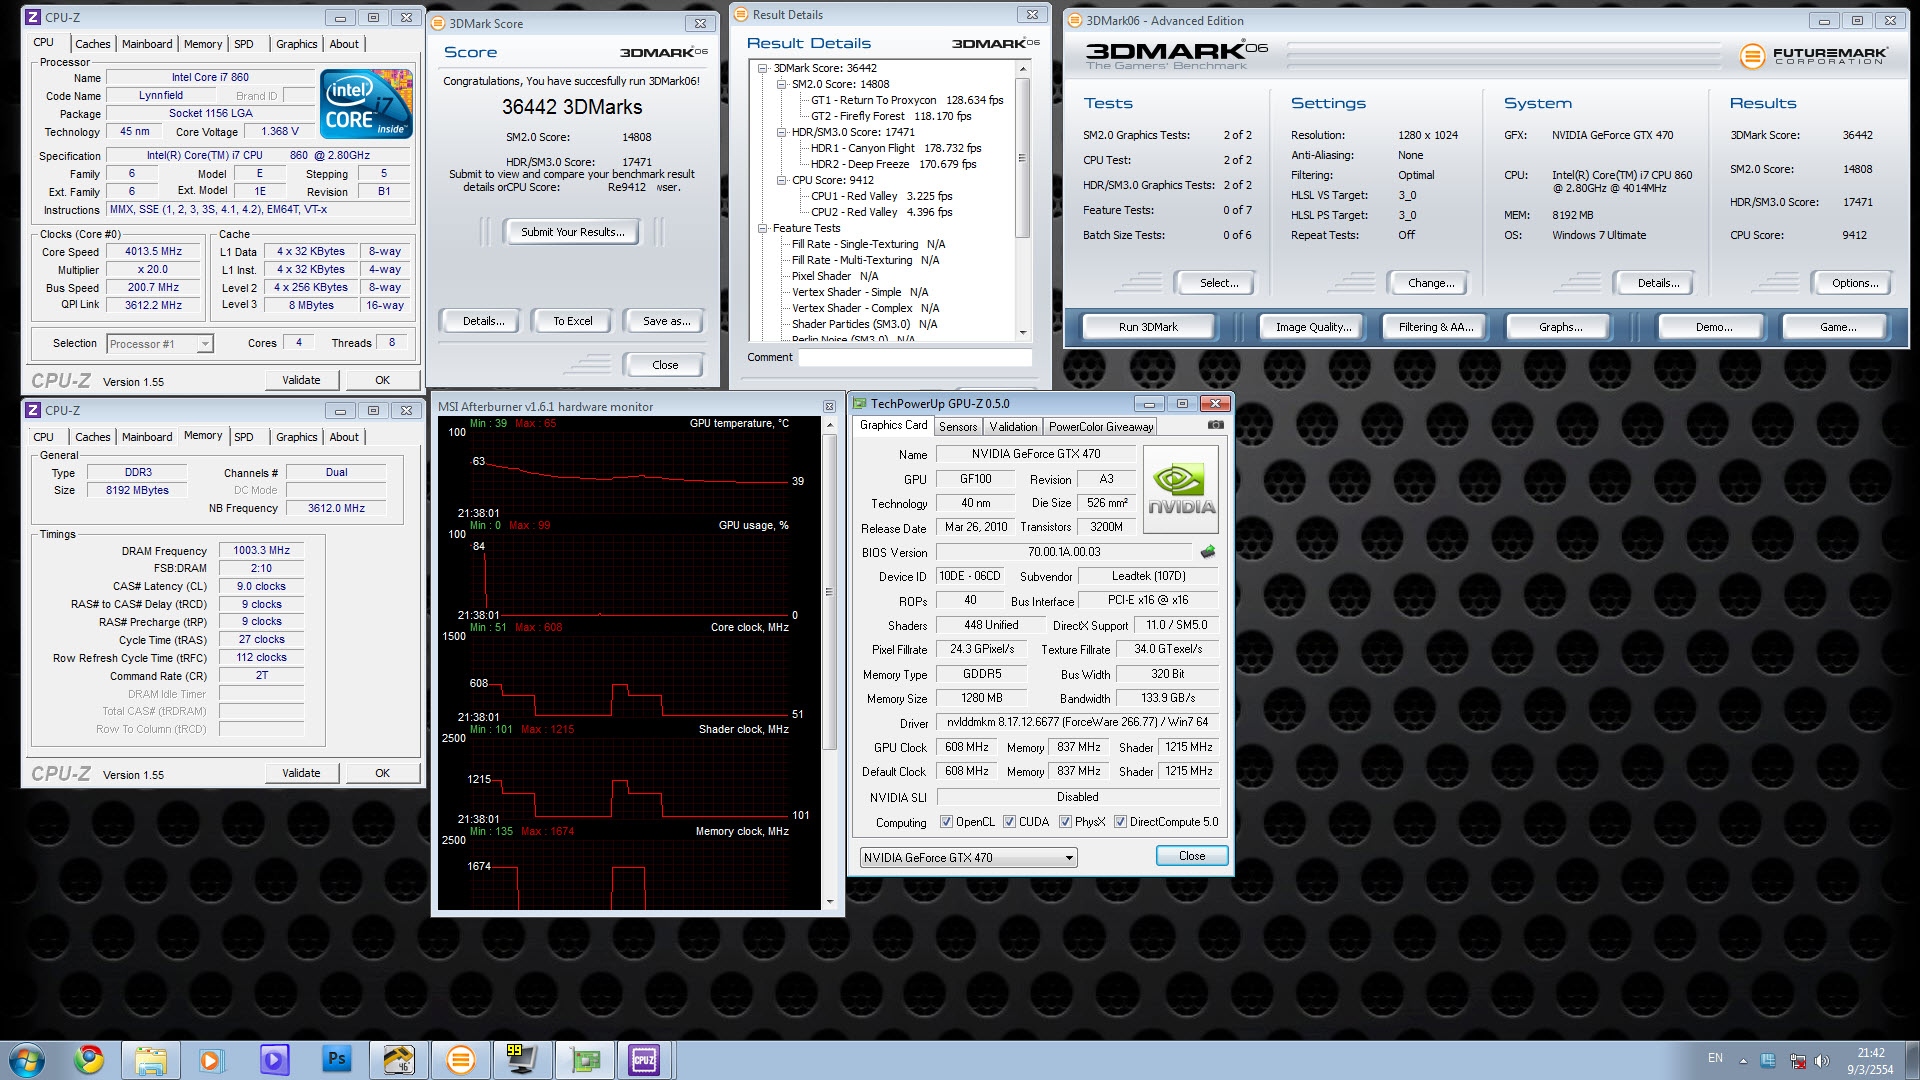Open the Mainboard tab in top CPU-Z
The height and width of the screenshot is (1080, 1920).
pyautogui.click(x=147, y=44)
